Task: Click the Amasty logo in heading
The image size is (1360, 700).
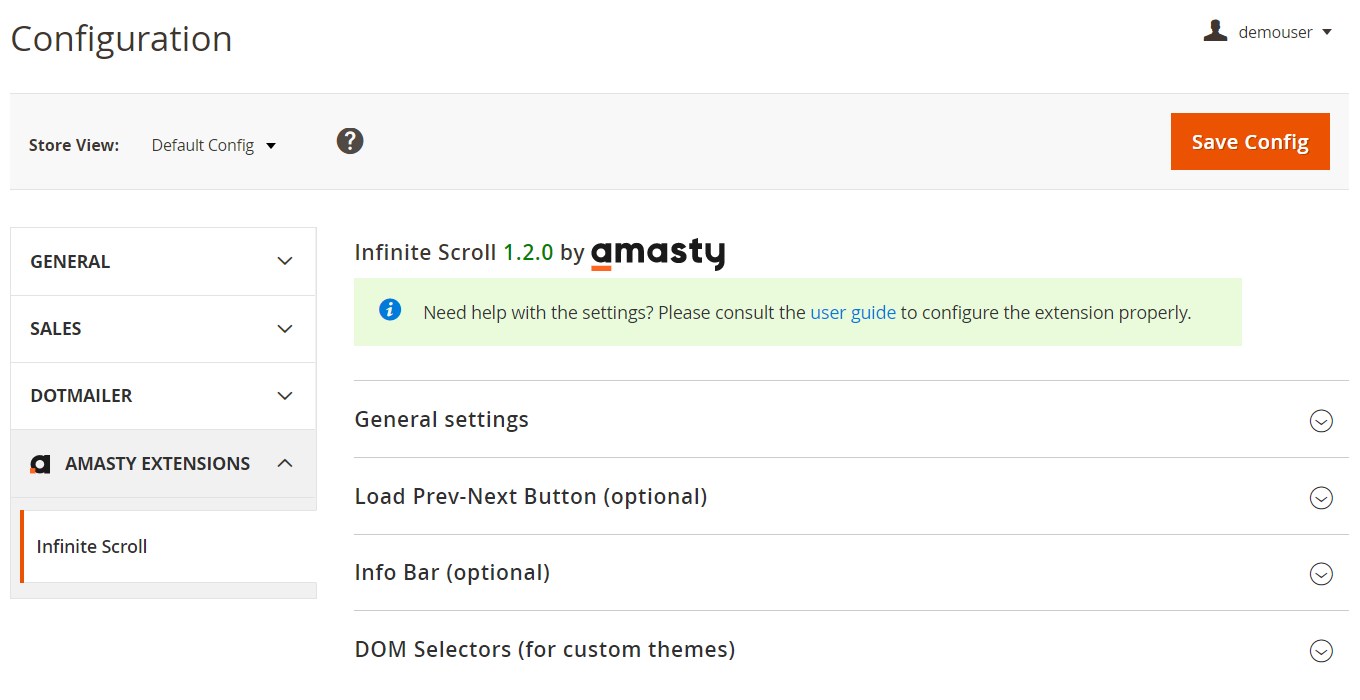Action: click(657, 254)
